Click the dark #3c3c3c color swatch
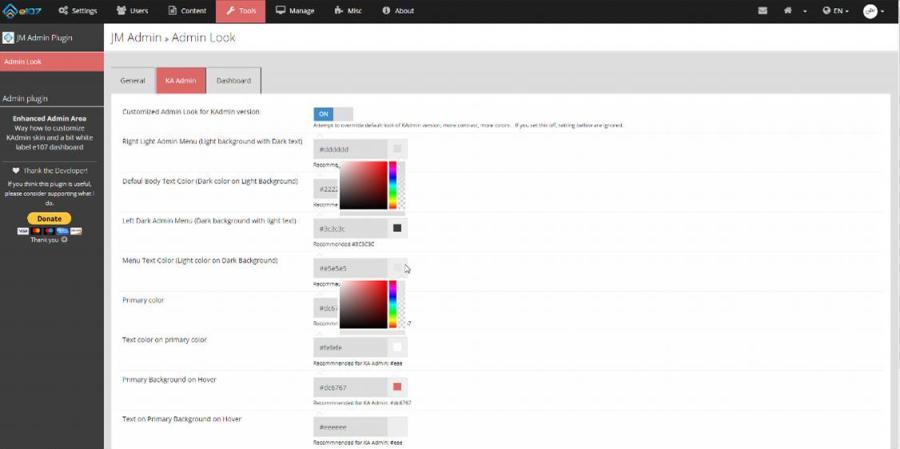The image size is (900, 449). tap(397, 228)
